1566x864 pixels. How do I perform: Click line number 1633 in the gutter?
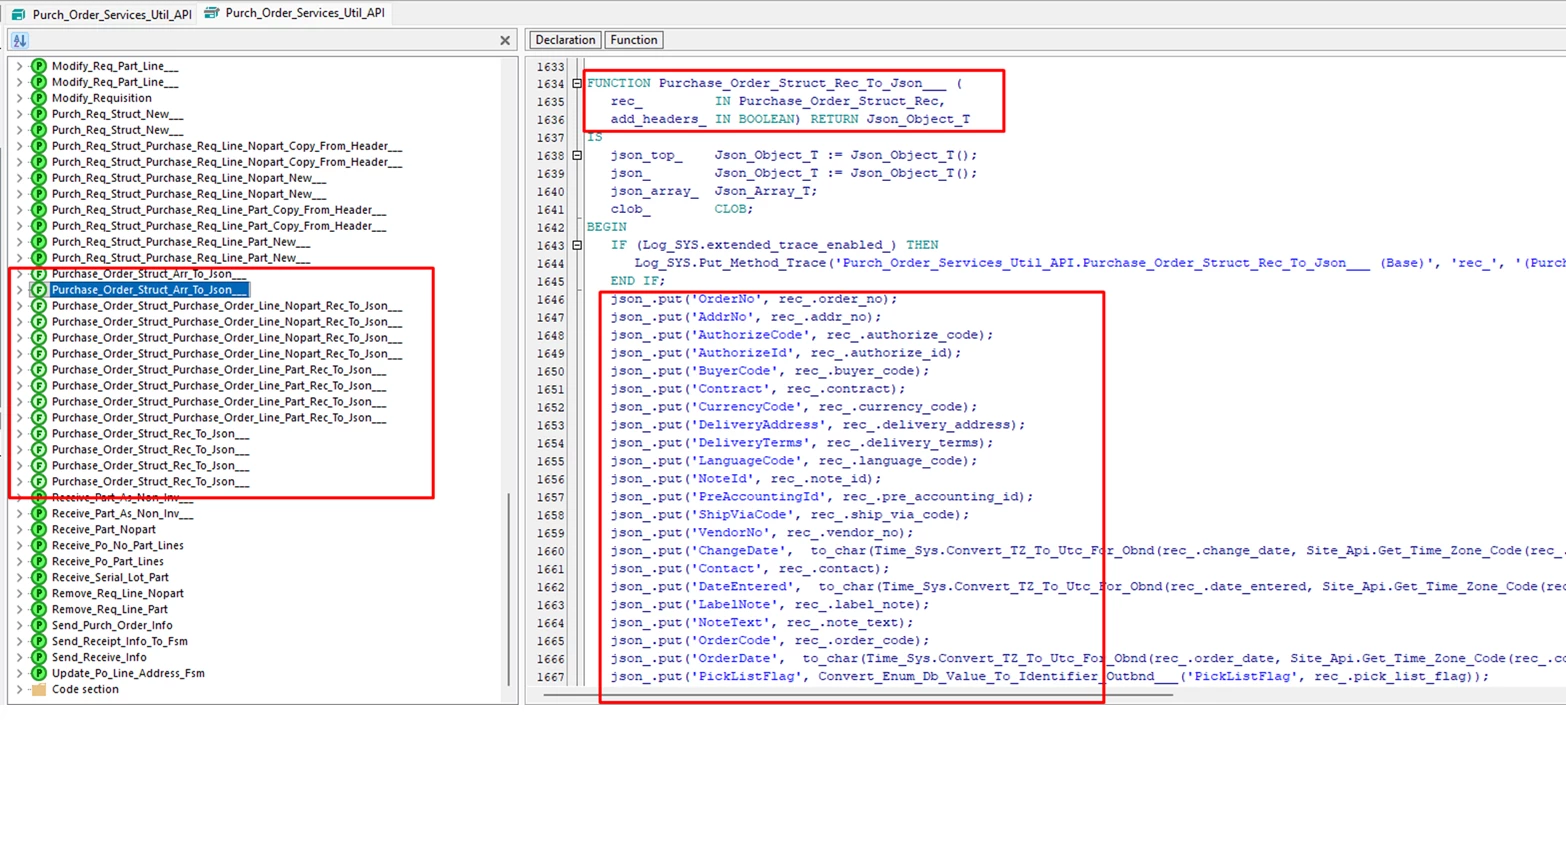pyautogui.click(x=550, y=67)
